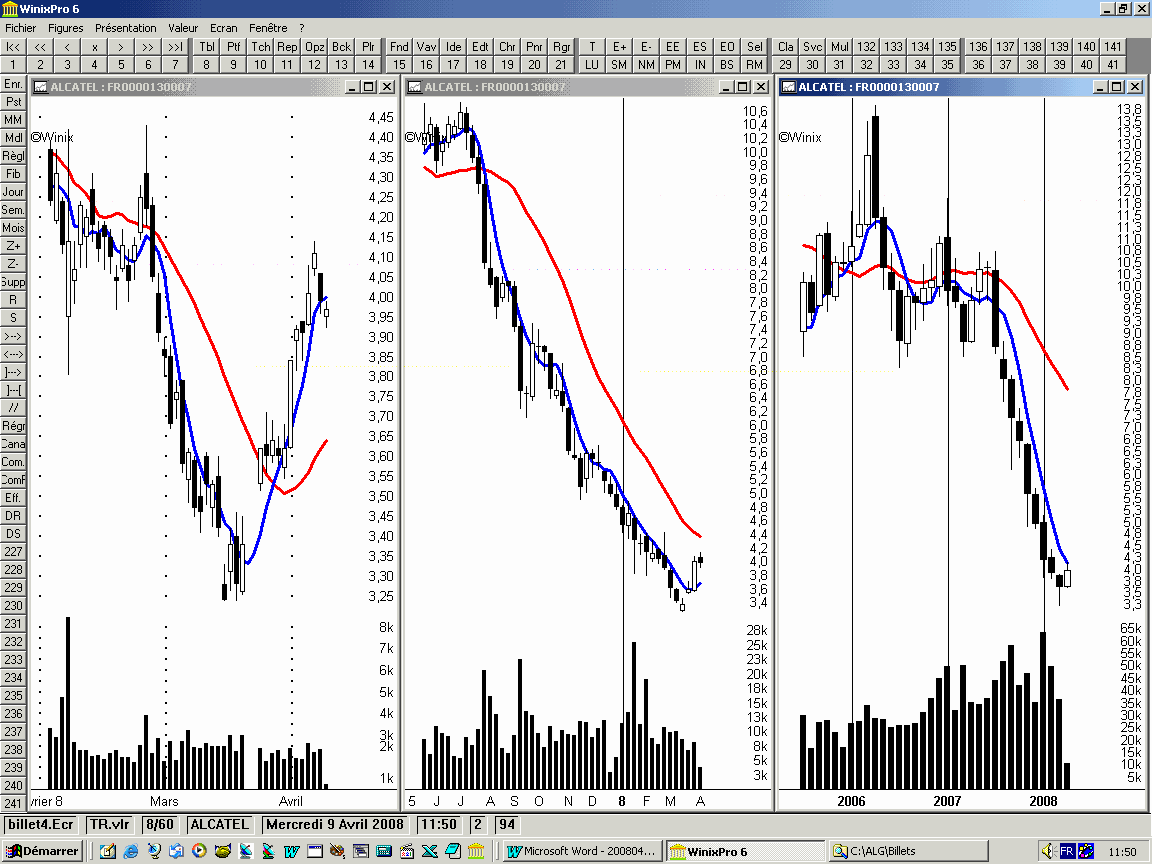Viewport: 1152px width, 864px height.
Task: Click the Chr toolbar button
Action: point(507,46)
